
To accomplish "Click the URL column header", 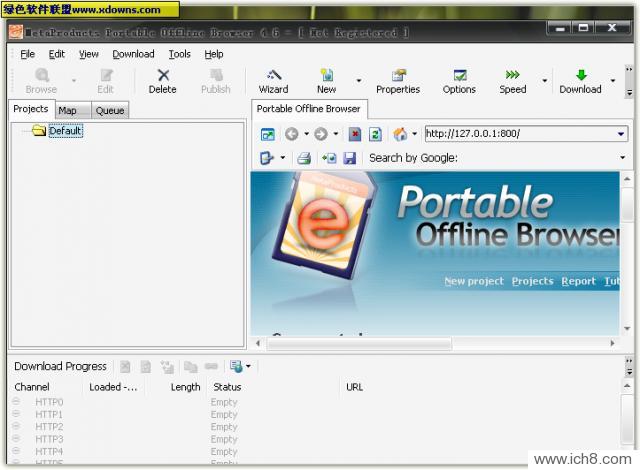I will 354,387.
